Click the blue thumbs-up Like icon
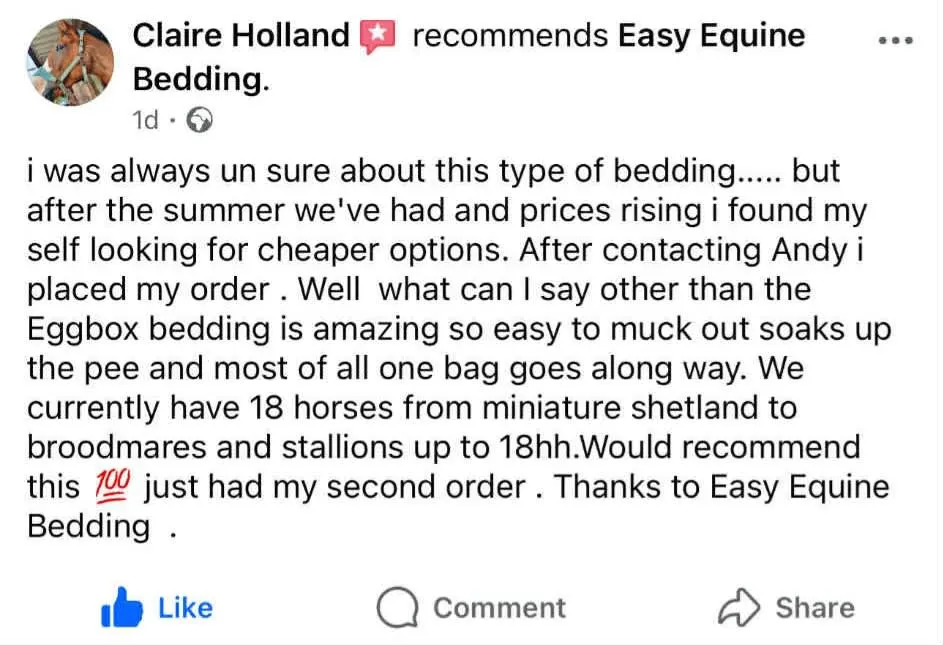The width and height of the screenshot is (943, 645). tap(121, 607)
